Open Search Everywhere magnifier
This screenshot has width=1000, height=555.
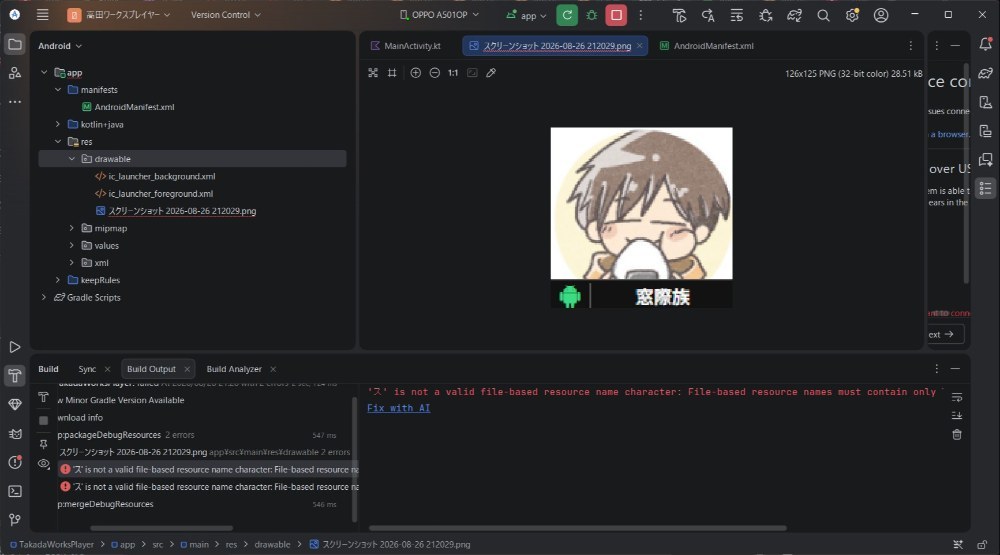[823, 15]
